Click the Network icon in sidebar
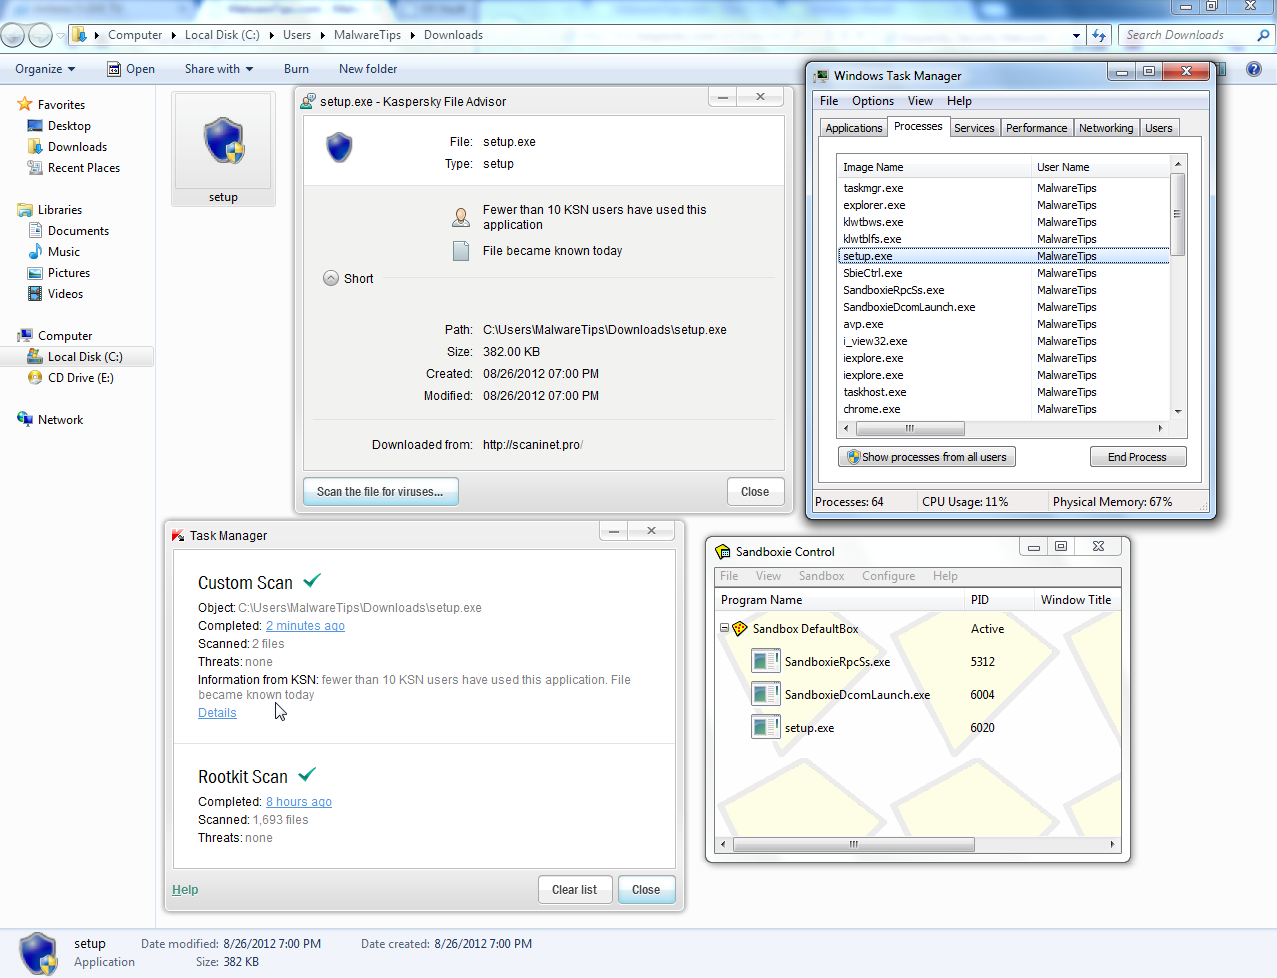 tap(25, 420)
